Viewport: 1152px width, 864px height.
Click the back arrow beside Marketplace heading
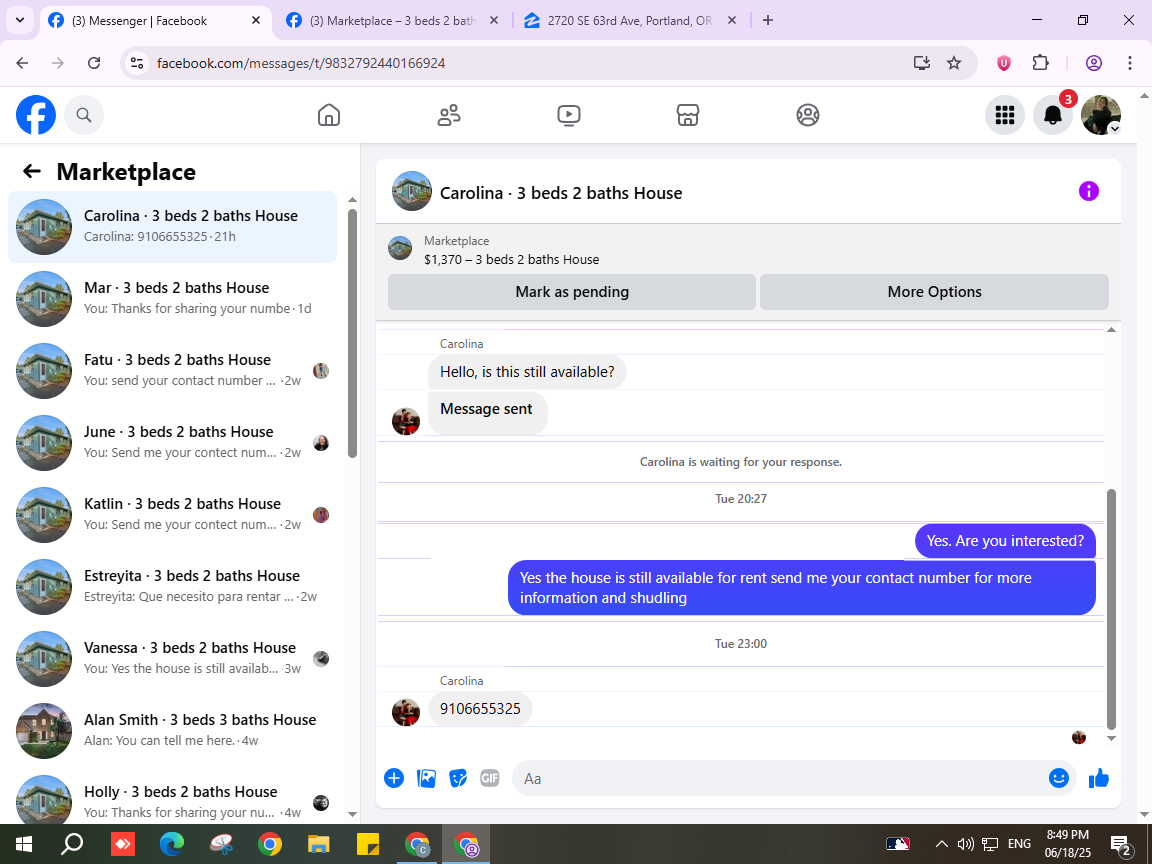(x=32, y=171)
